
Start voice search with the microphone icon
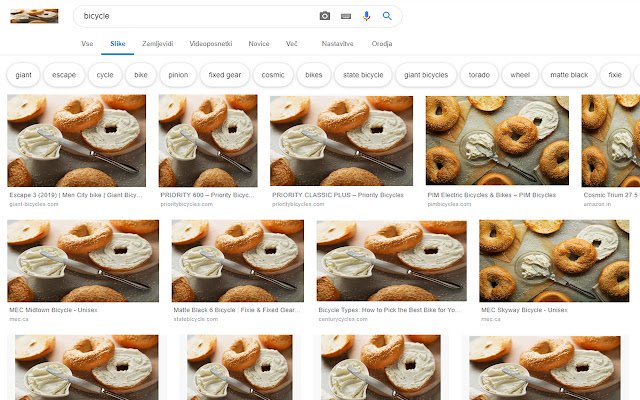coord(366,16)
